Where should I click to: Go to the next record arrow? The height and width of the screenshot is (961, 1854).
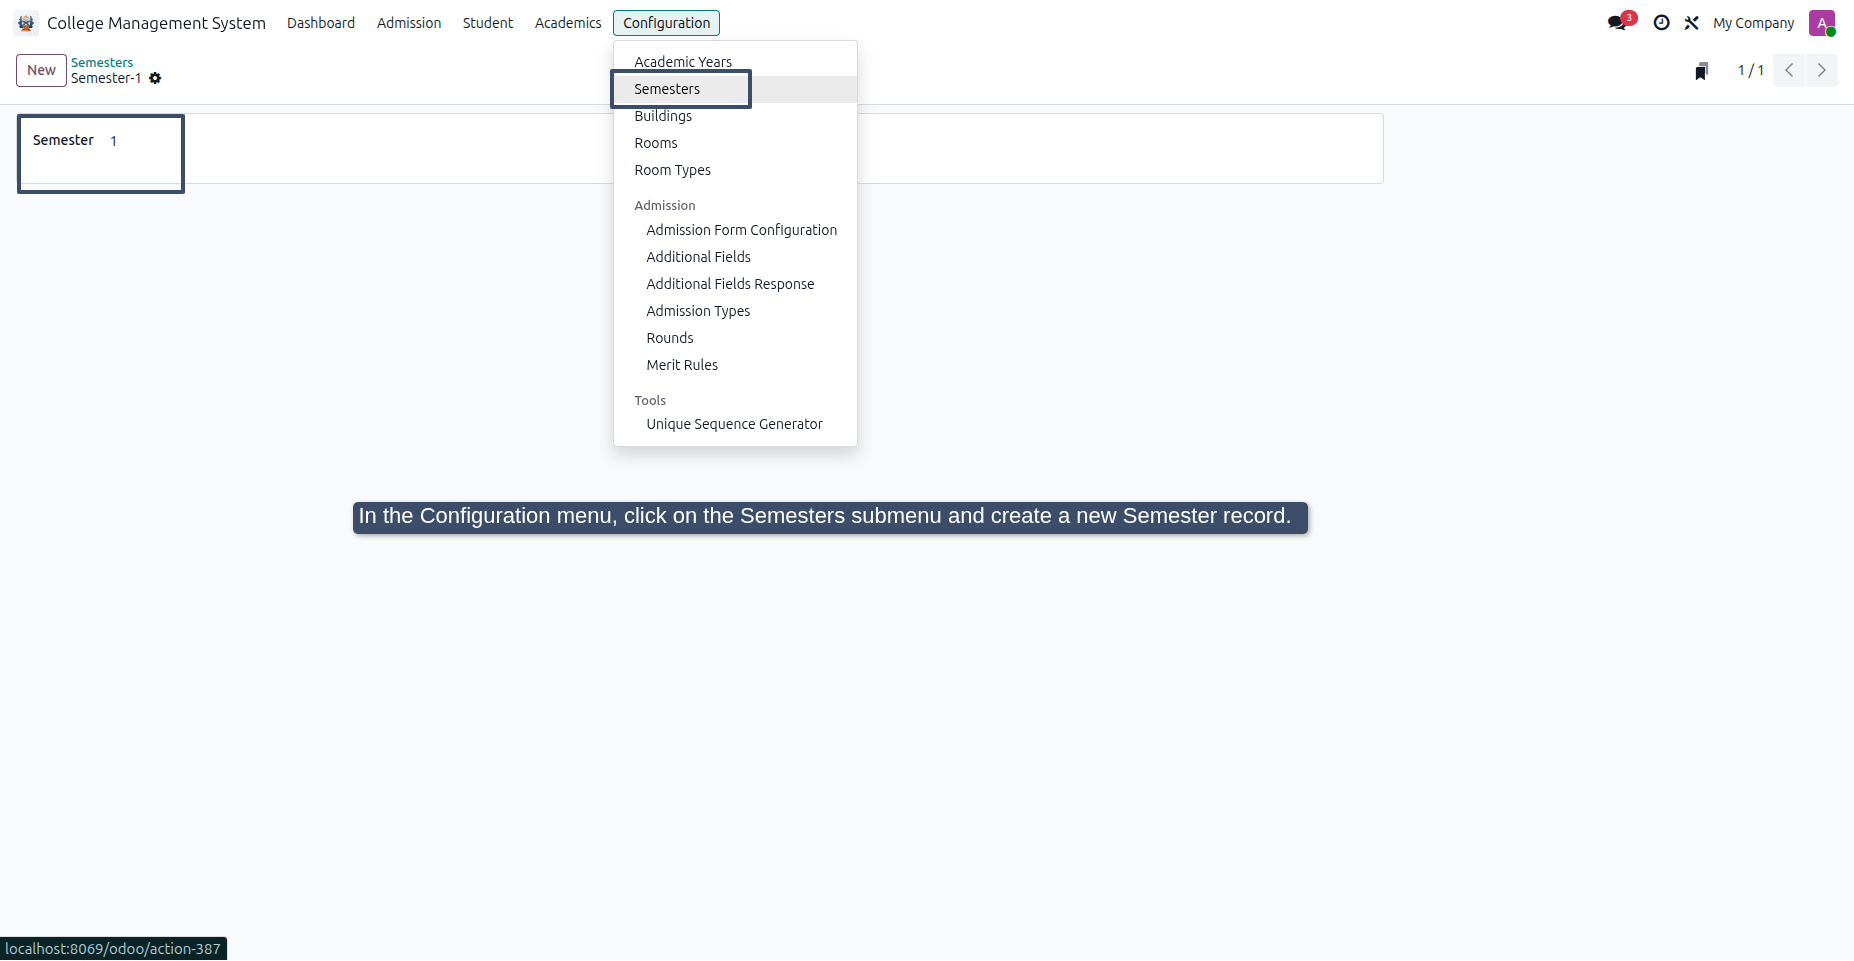1821,70
